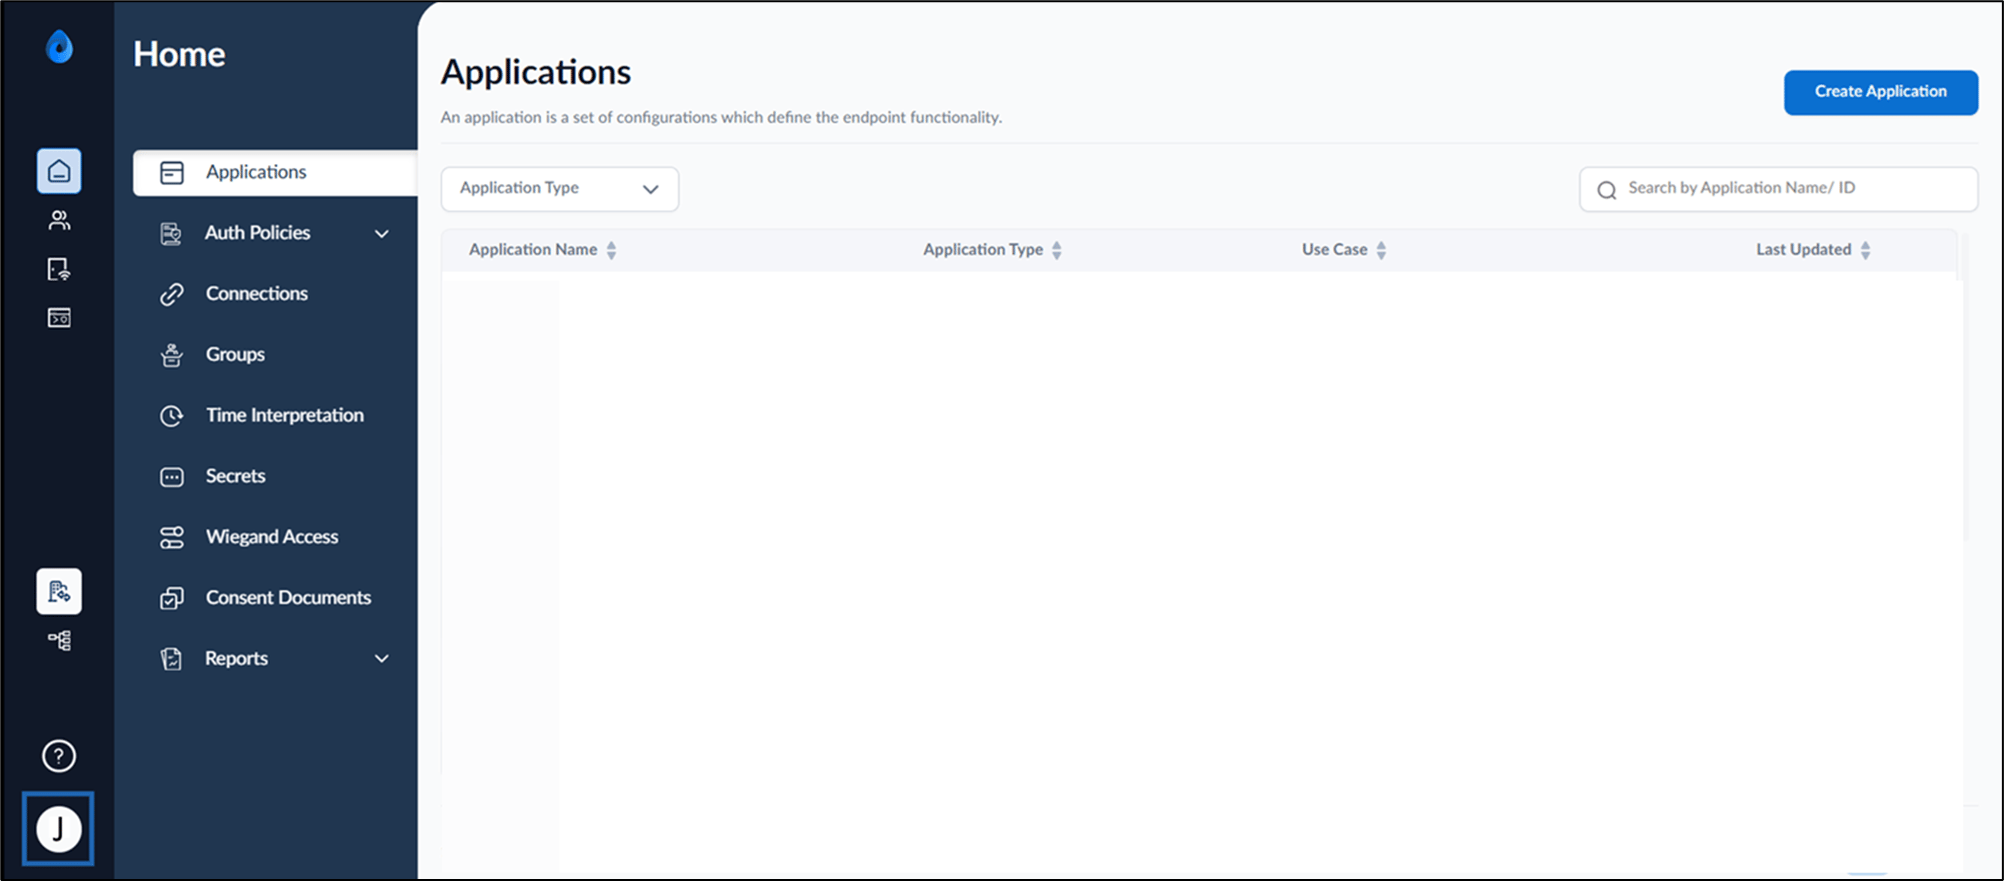2004x881 pixels.
Task: Go to Applications menu item
Action: point(275,172)
